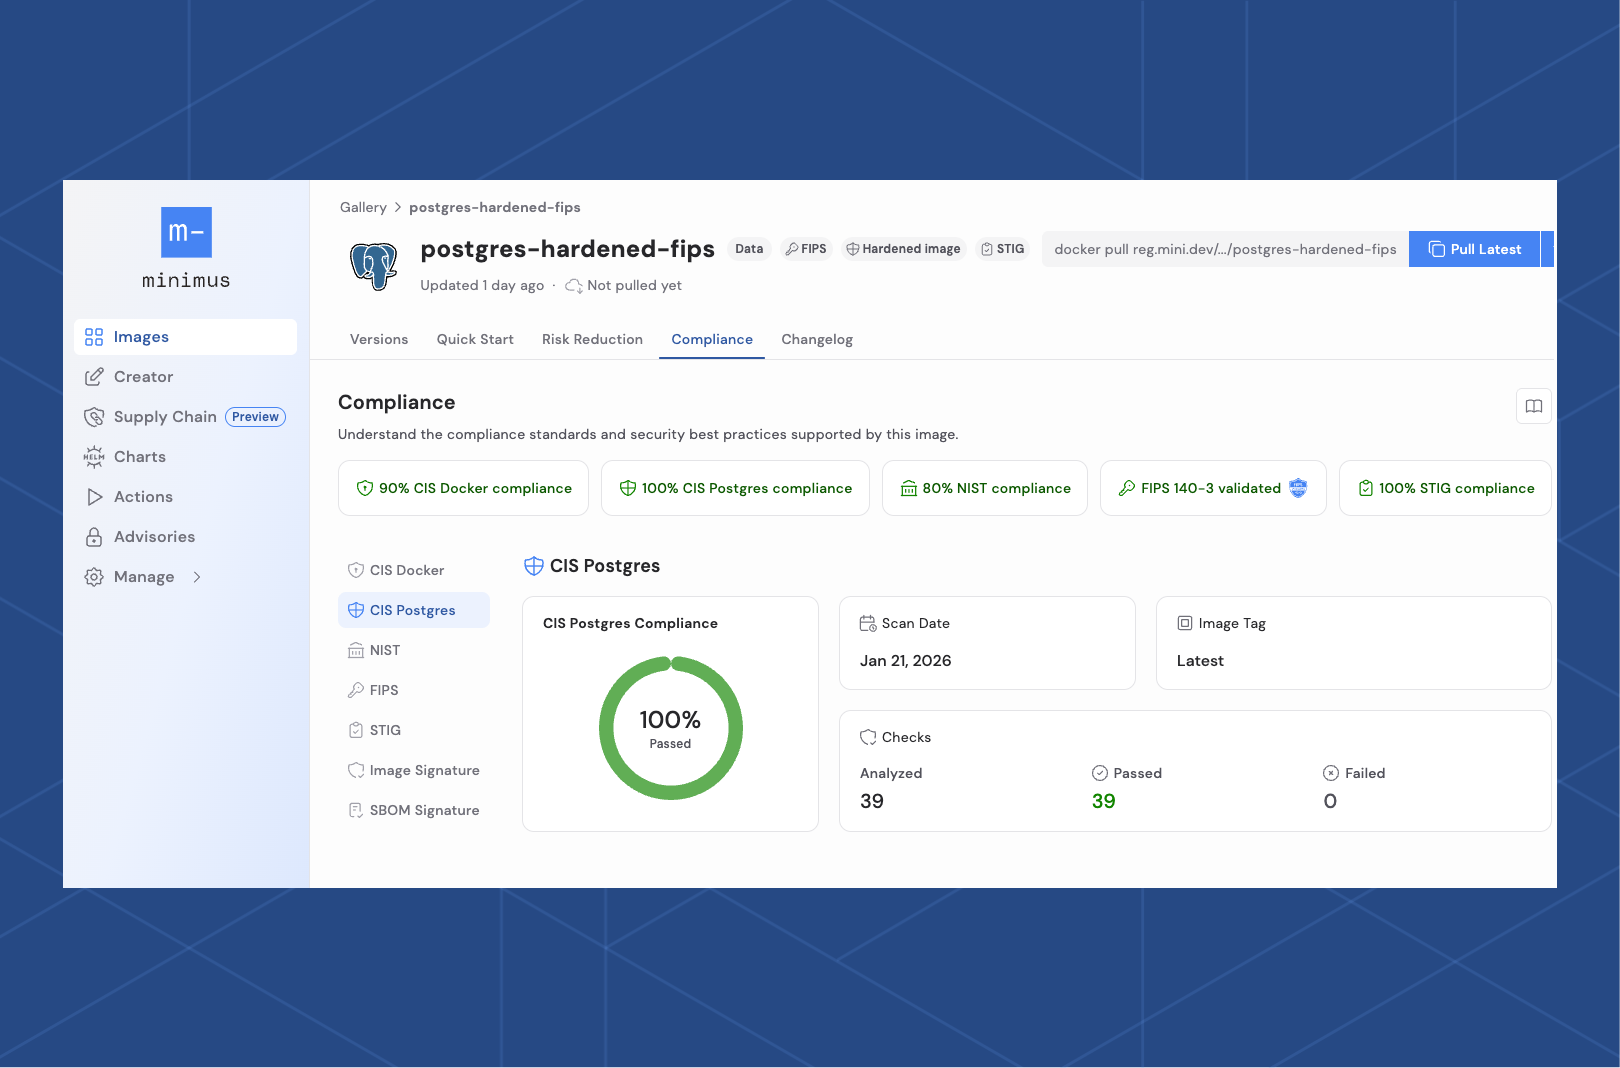Switch to the Risk Reduction tab
Screen dimensions: 1620x1068
pyautogui.click(x=592, y=339)
